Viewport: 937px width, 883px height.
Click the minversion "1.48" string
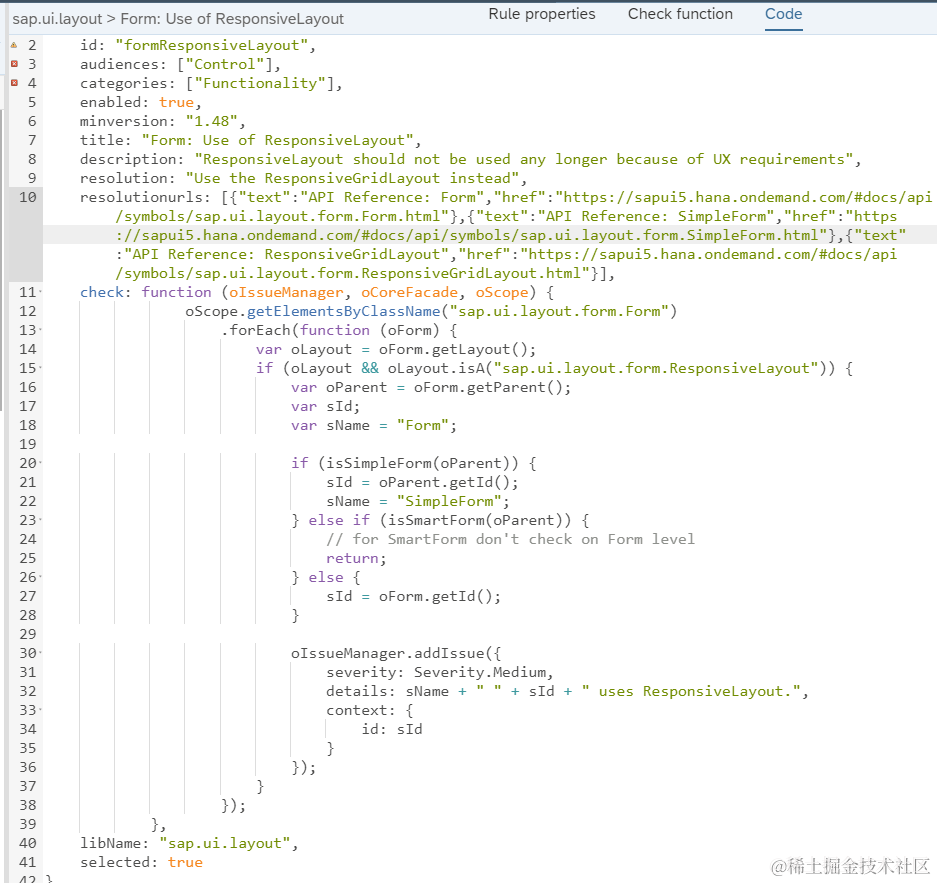(x=212, y=121)
